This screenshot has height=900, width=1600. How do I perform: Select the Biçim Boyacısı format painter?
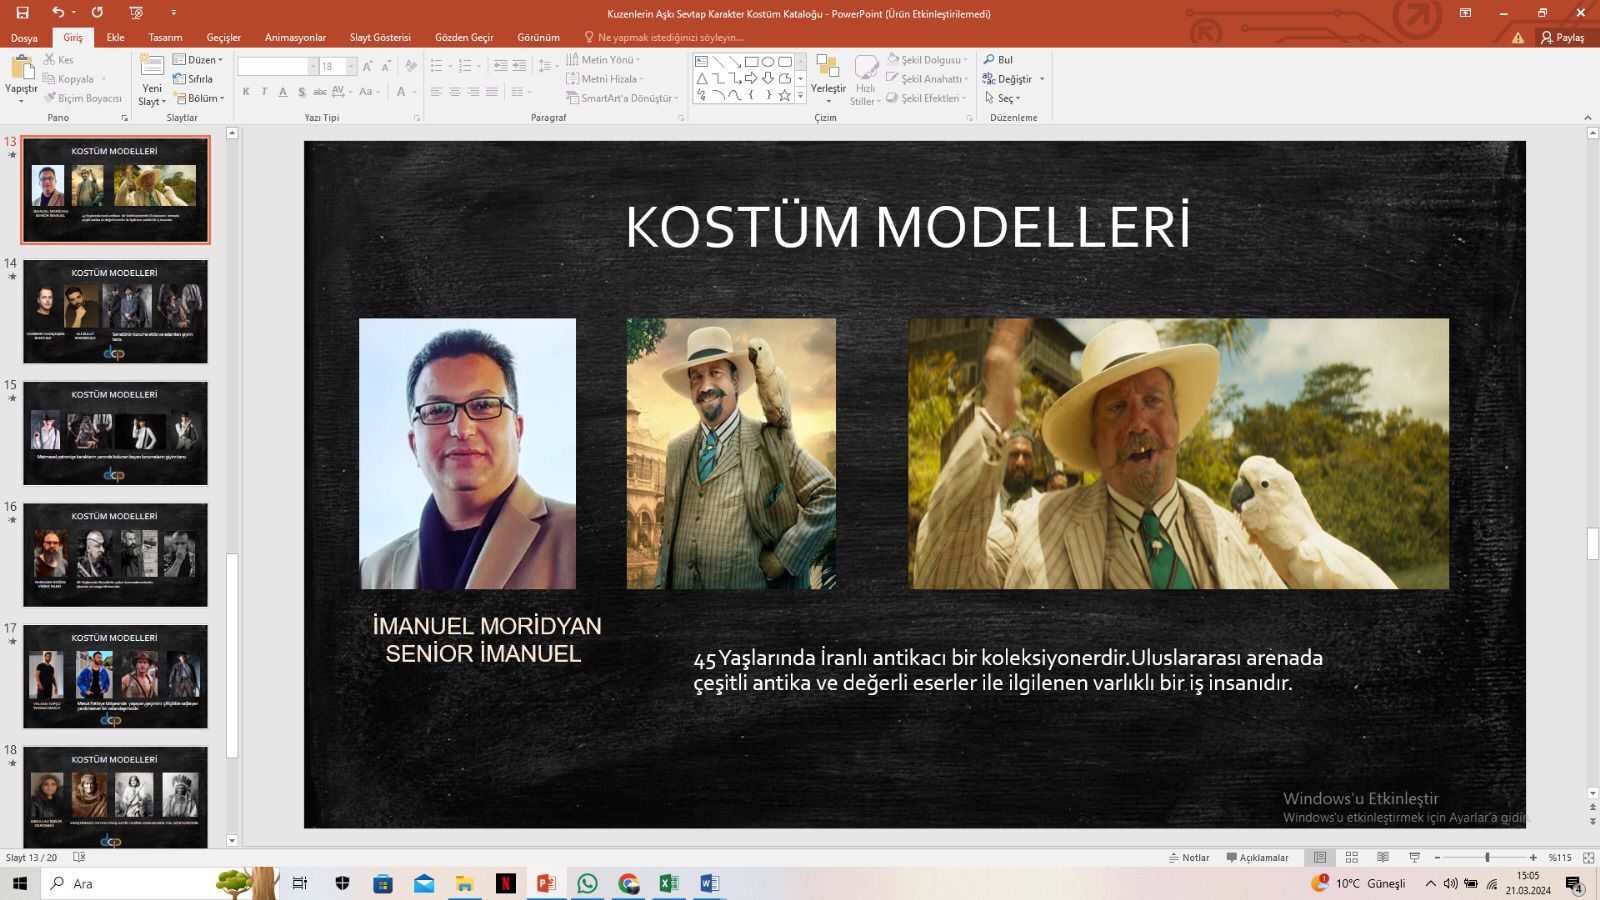click(83, 98)
